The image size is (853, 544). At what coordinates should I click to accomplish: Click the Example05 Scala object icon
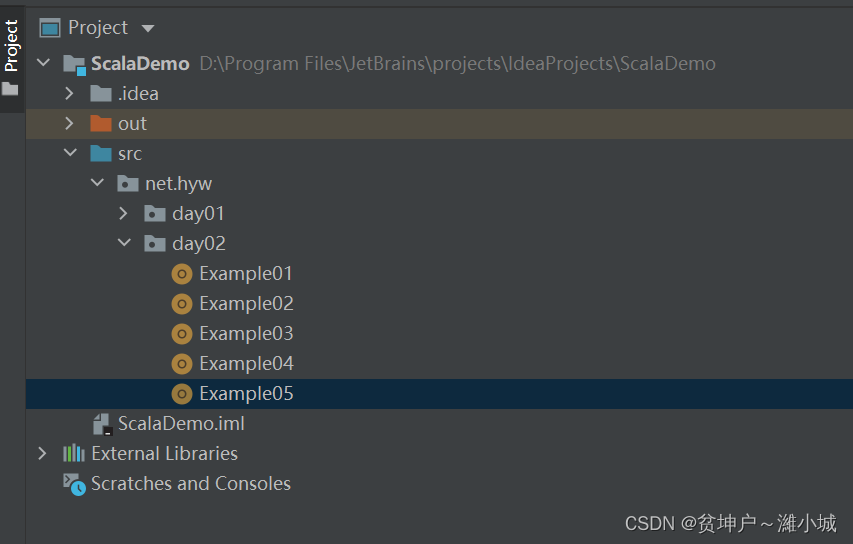182,394
